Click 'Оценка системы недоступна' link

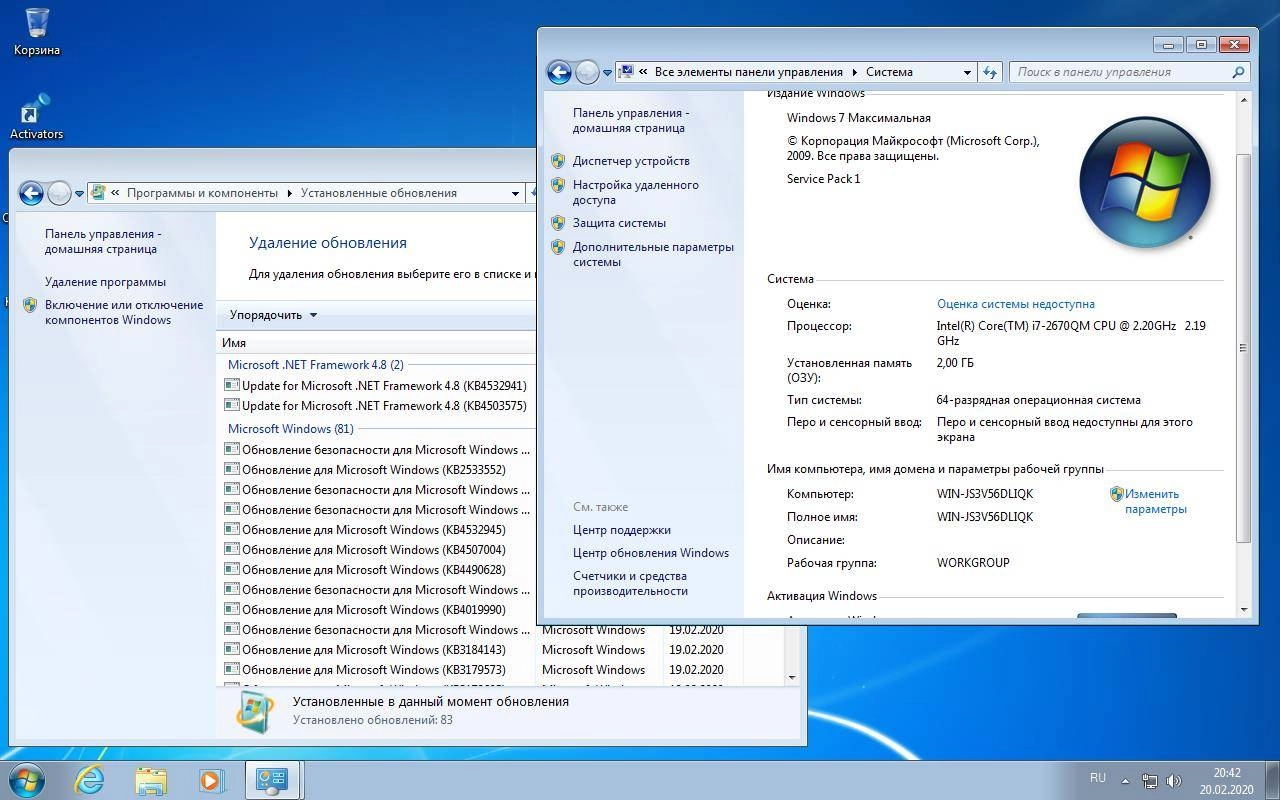coord(1016,304)
